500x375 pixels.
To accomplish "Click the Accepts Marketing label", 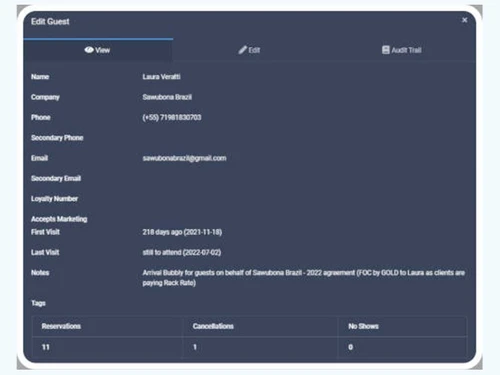I will coord(59,219).
